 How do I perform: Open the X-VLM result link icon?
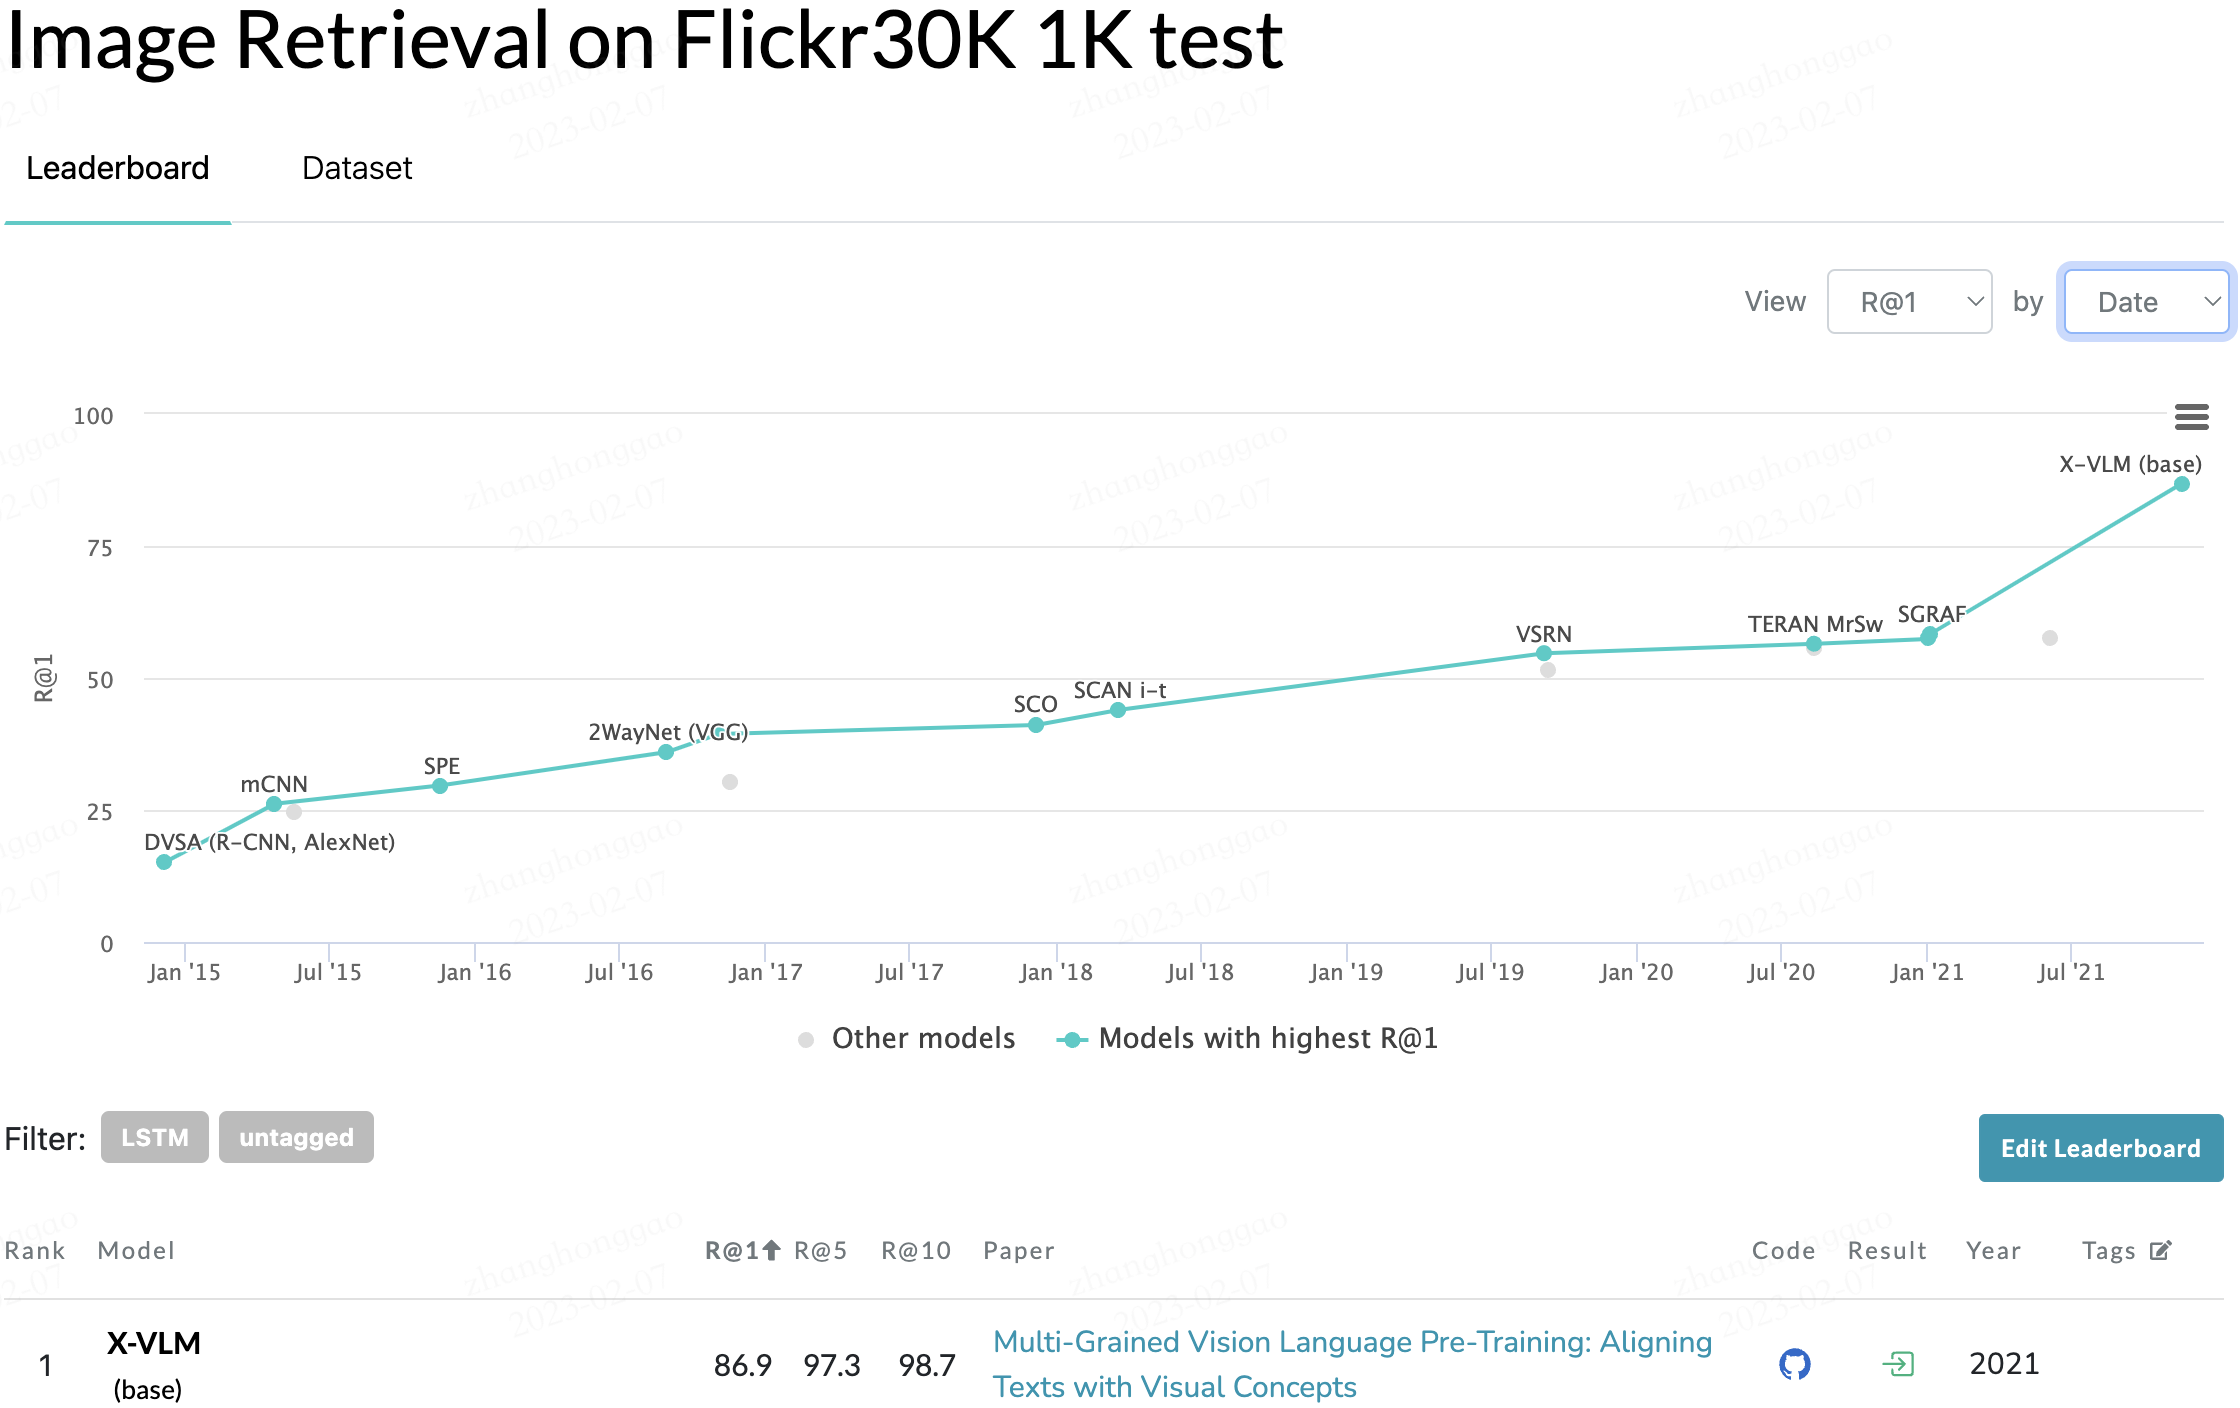coord(1897,1364)
